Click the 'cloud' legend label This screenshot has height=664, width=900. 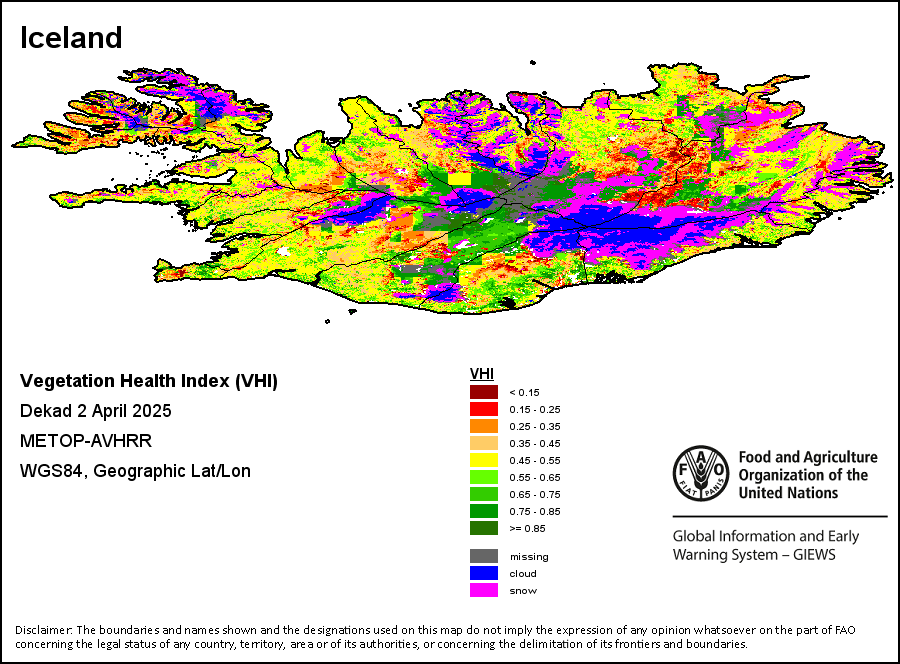[523, 573]
